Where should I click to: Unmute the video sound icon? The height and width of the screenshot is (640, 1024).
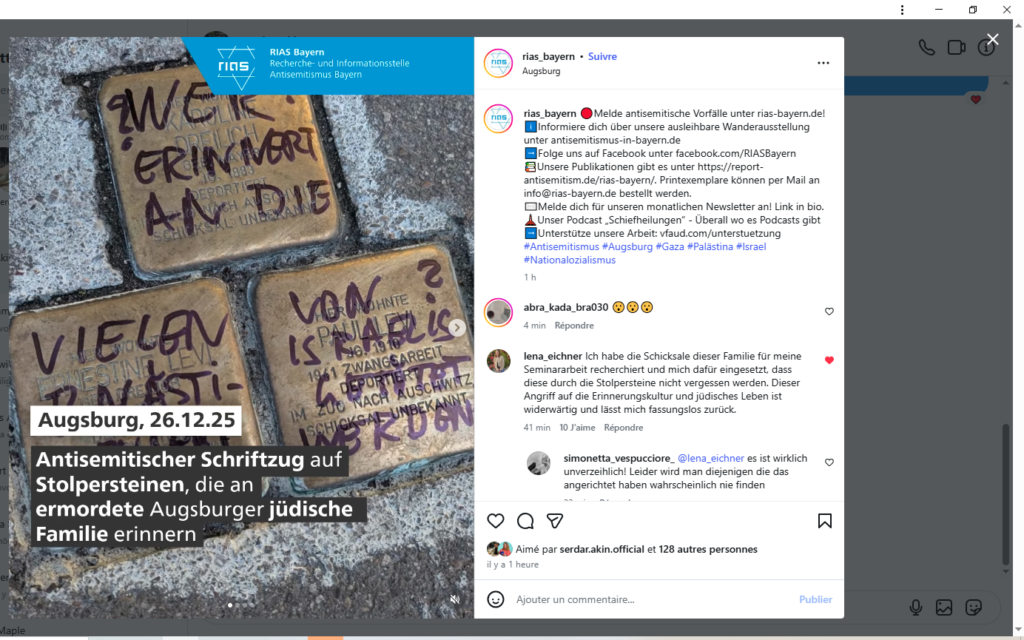(x=455, y=600)
